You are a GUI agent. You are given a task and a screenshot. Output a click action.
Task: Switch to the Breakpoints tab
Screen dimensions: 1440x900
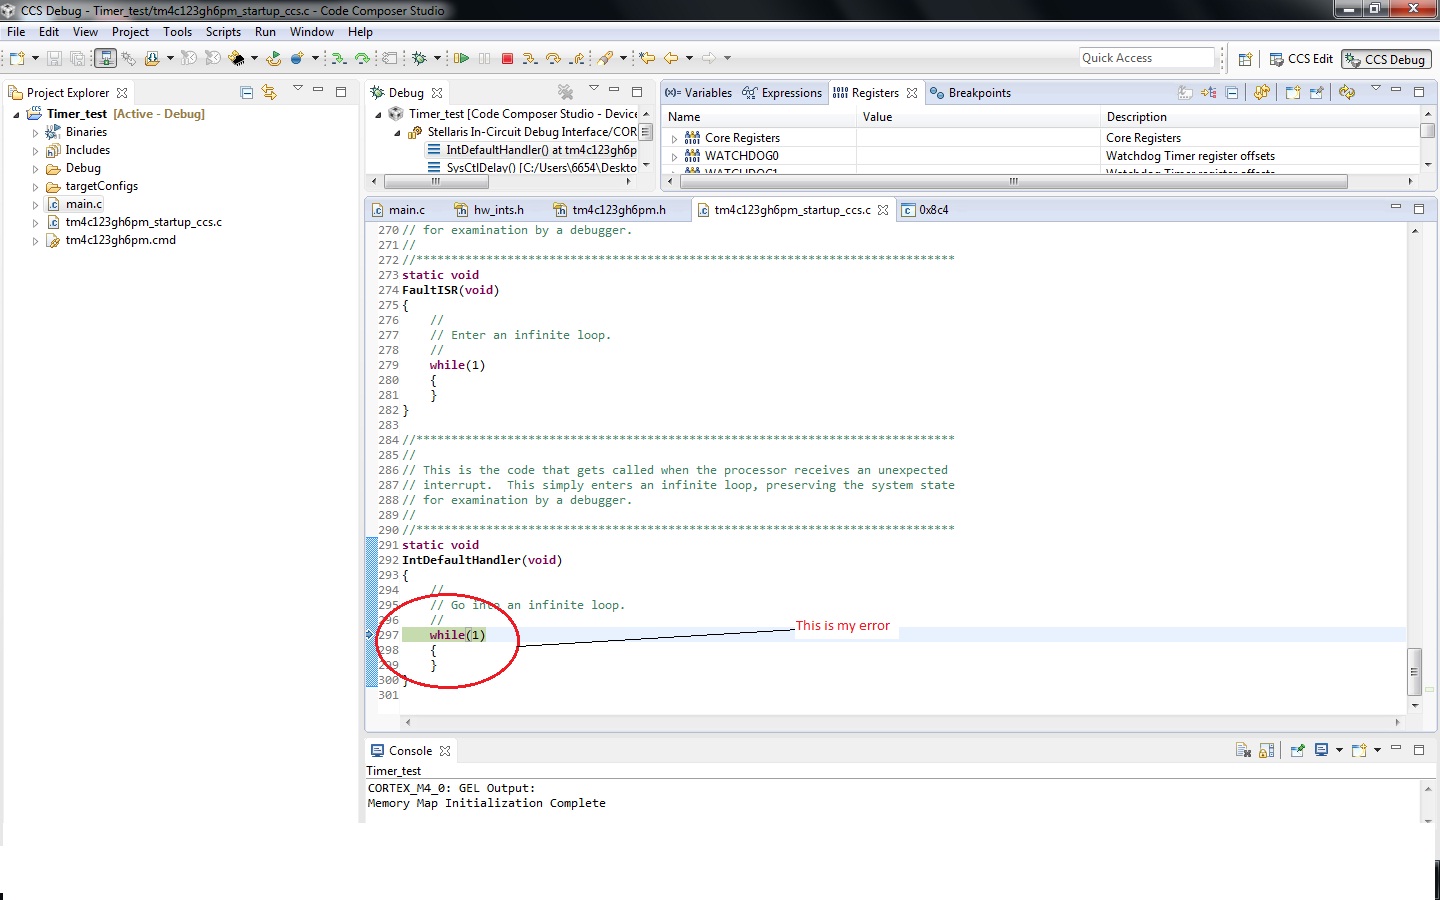(x=970, y=93)
